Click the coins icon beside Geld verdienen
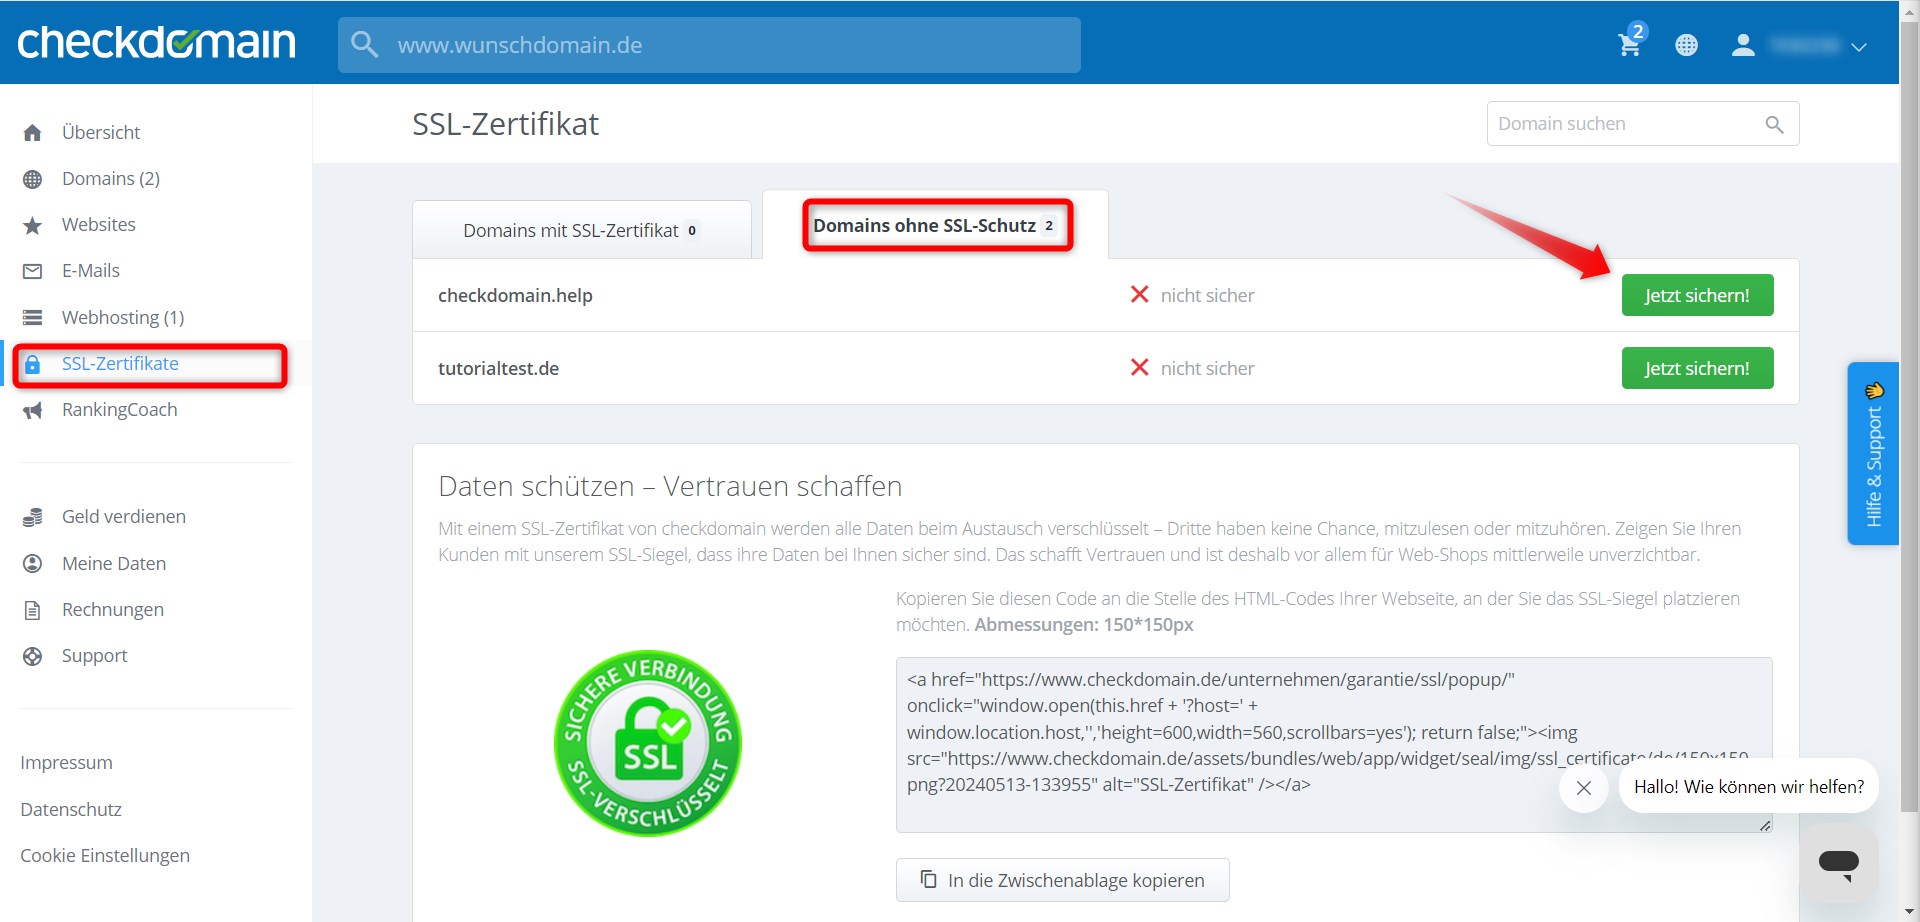Screen dimensions: 1920x922 (33, 517)
